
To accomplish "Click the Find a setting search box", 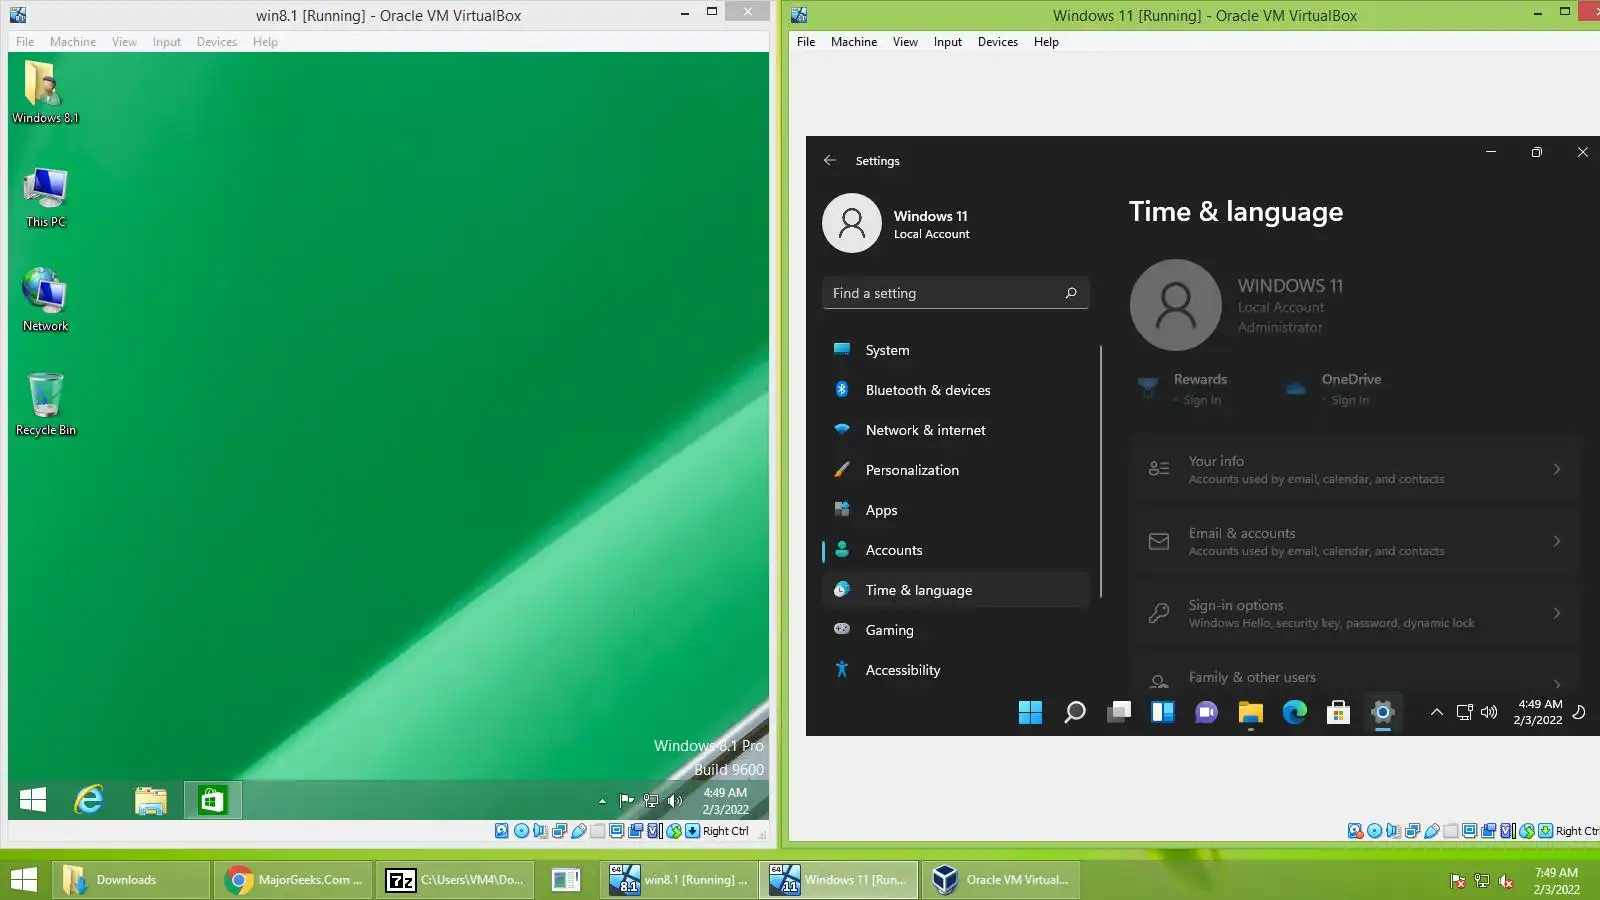I will click(x=955, y=293).
